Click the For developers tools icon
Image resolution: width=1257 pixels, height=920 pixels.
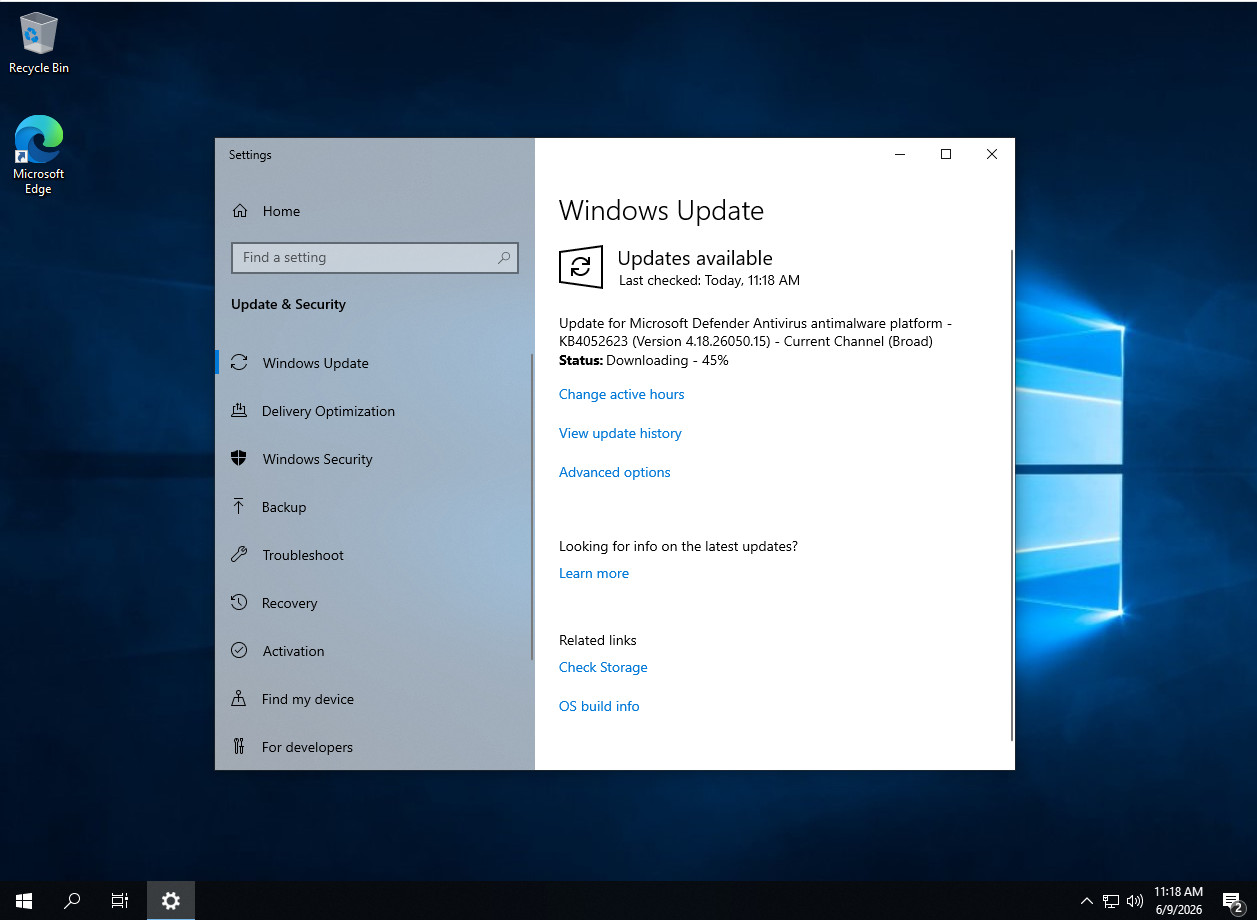pyautogui.click(x=239, y=747)
